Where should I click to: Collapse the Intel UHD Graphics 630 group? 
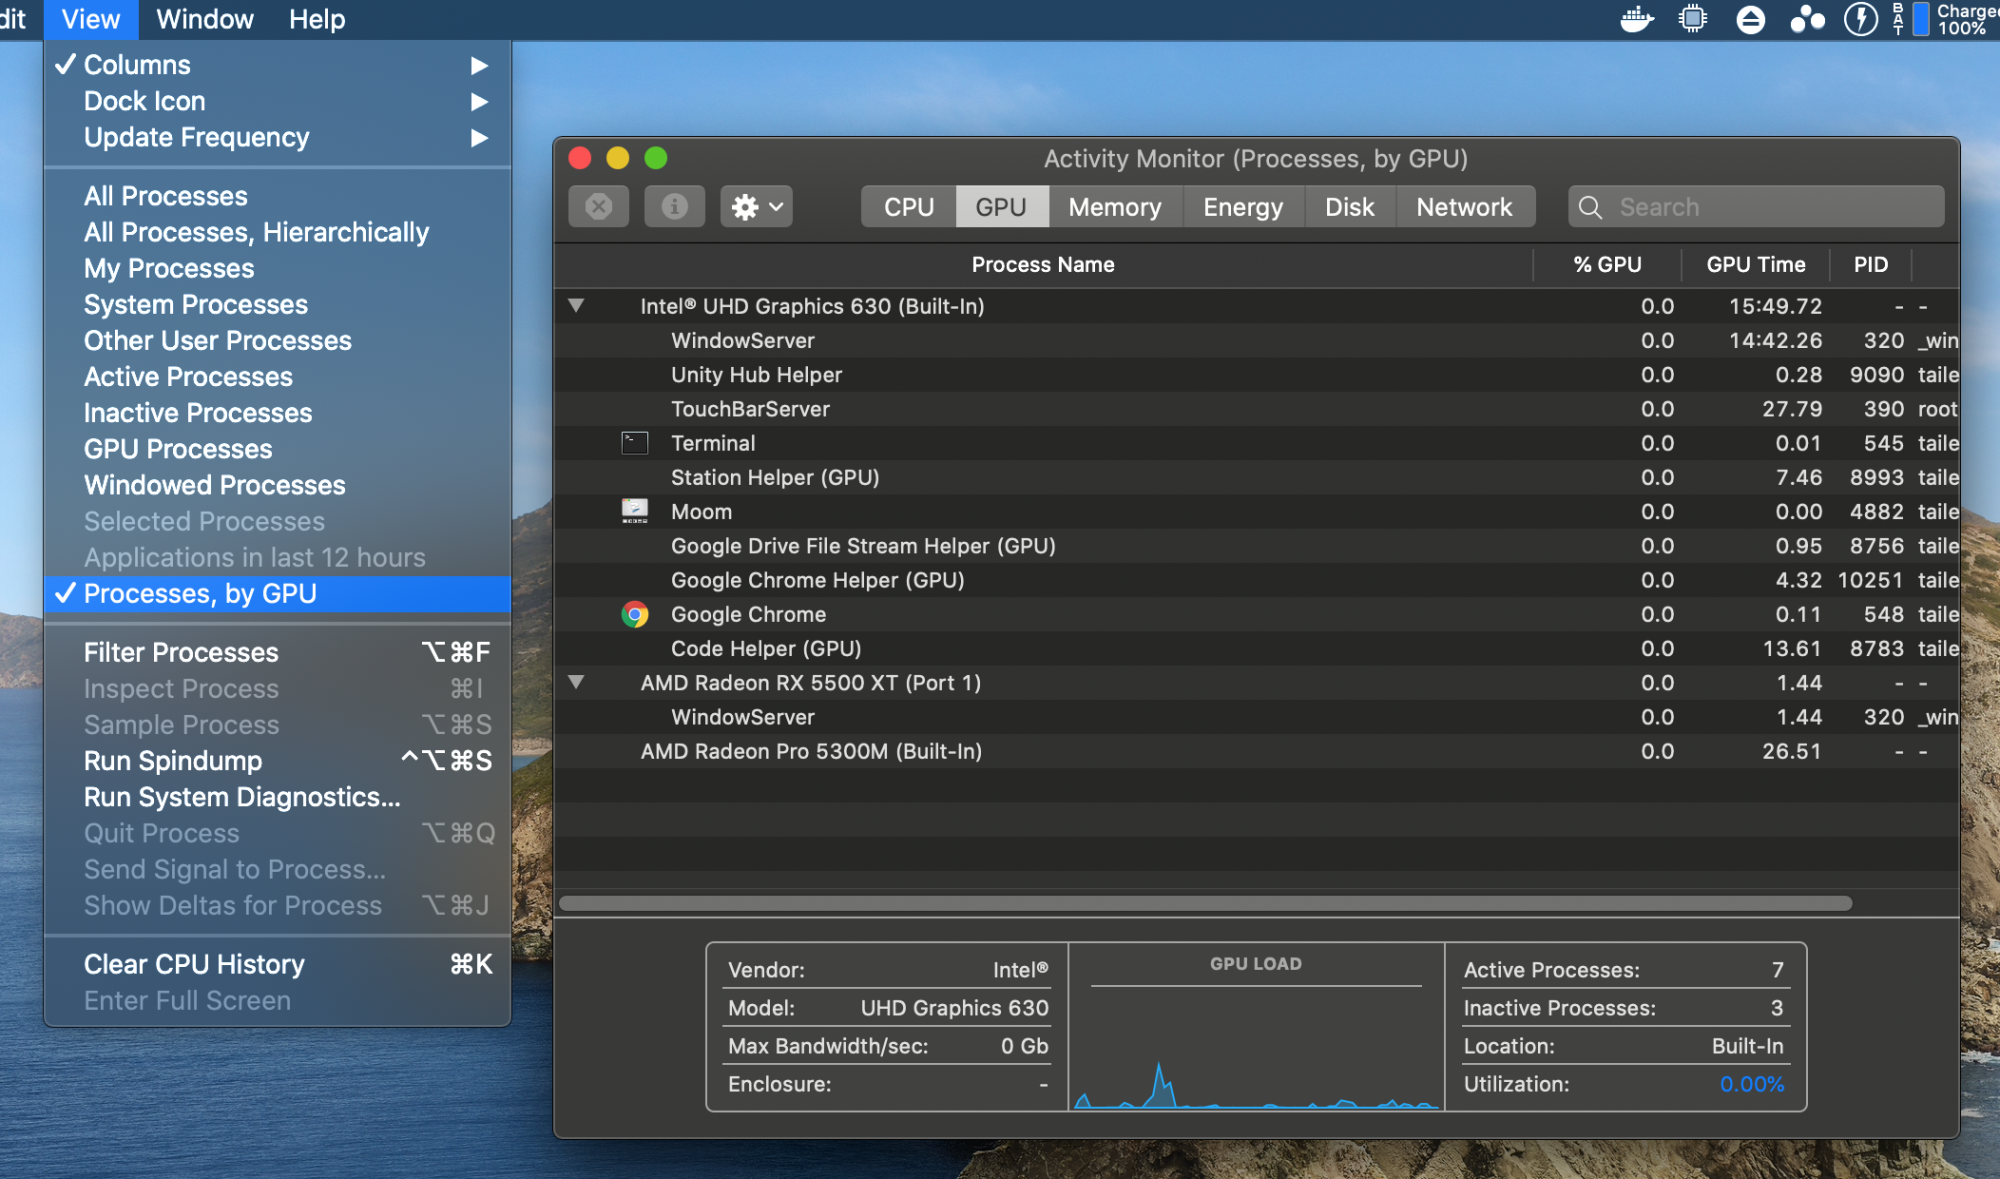[x=576, y=306]
